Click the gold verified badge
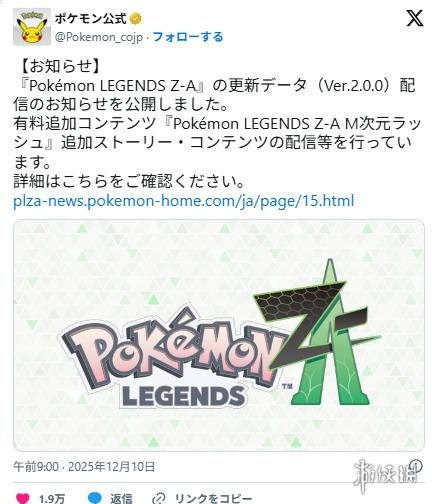This screenshot has width=432, height=504. pyautogui.click(x=136, y=19)
